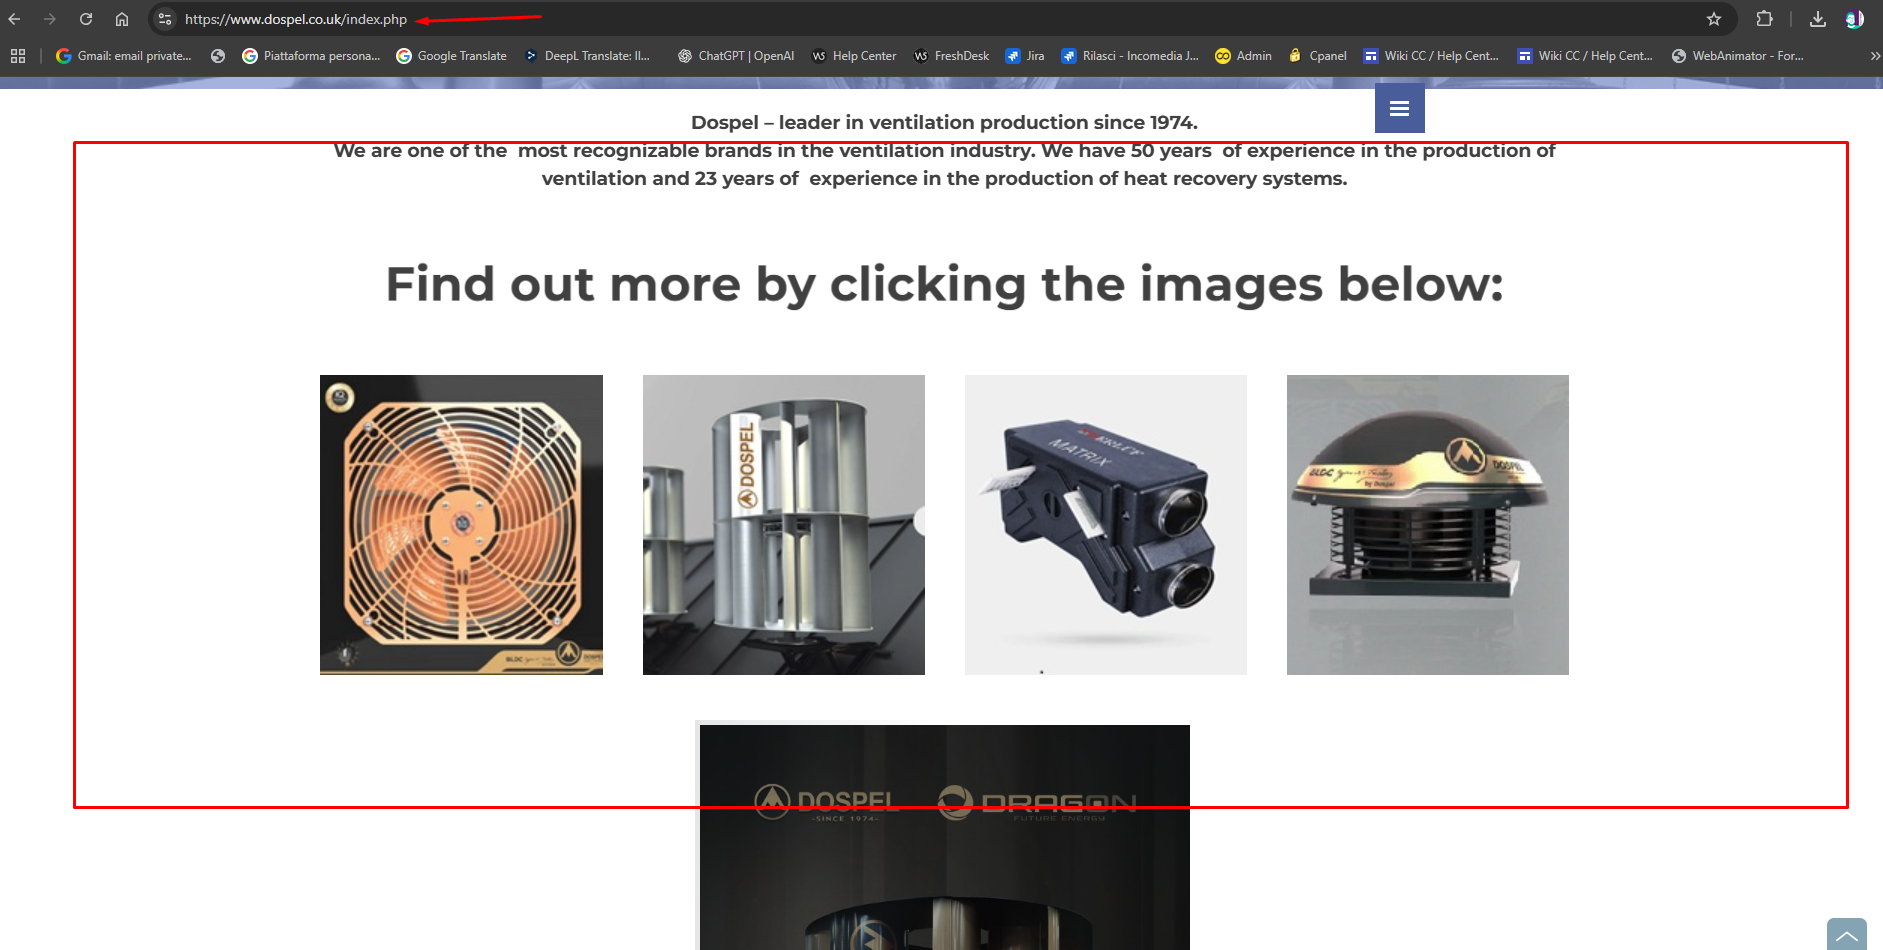Expand hidden bookmarks chevron
Screen dimensions: 1883x950
tap(1874, 56)
